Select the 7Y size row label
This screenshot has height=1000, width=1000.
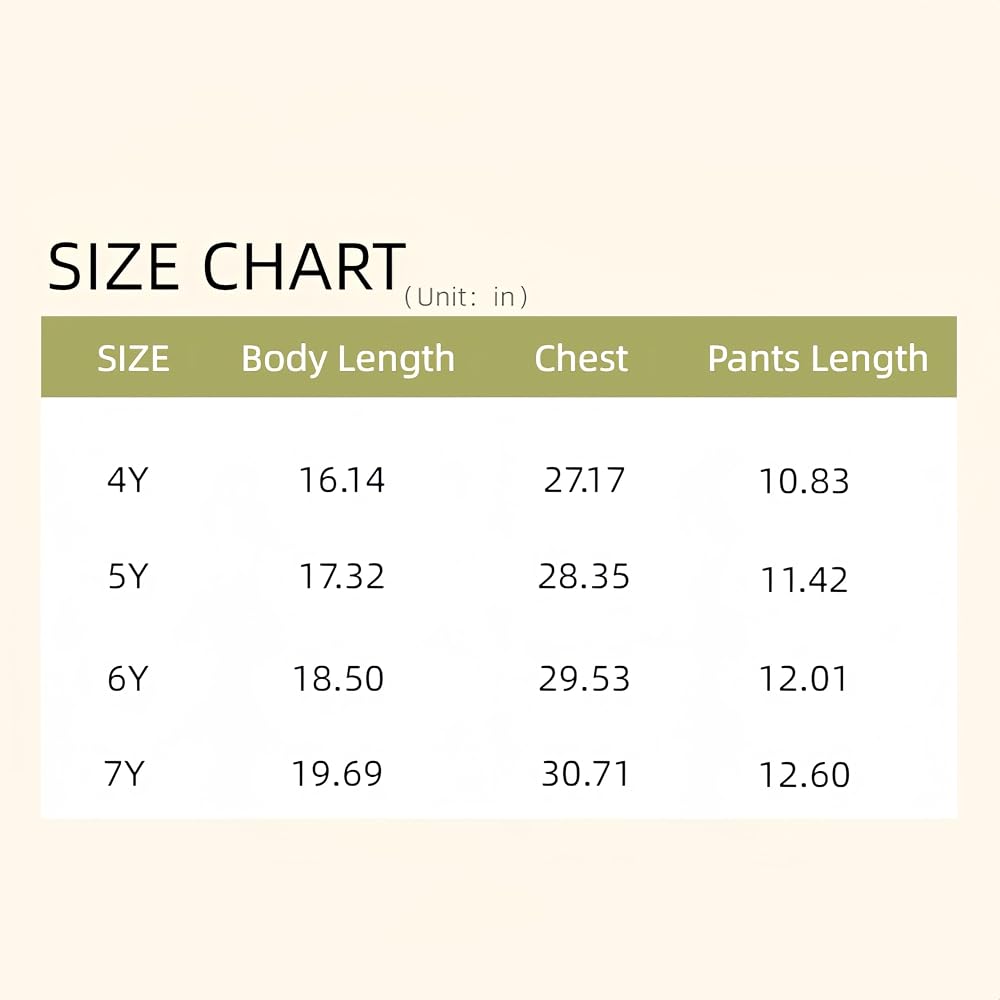(124, 773)
